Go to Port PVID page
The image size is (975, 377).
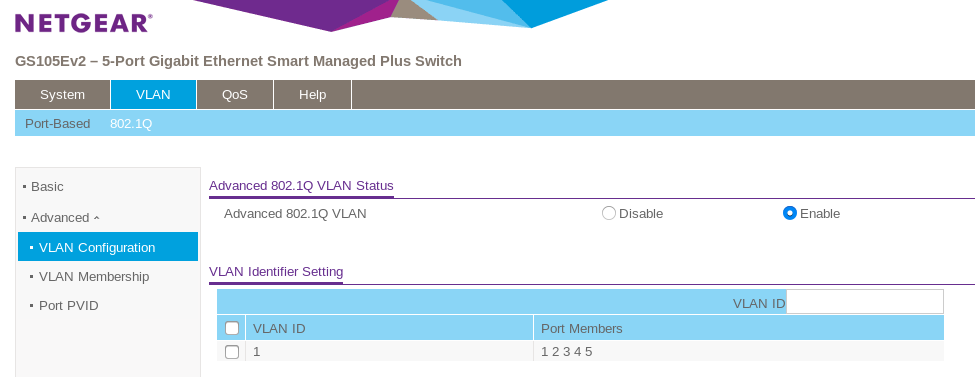[x=68, y=305]
